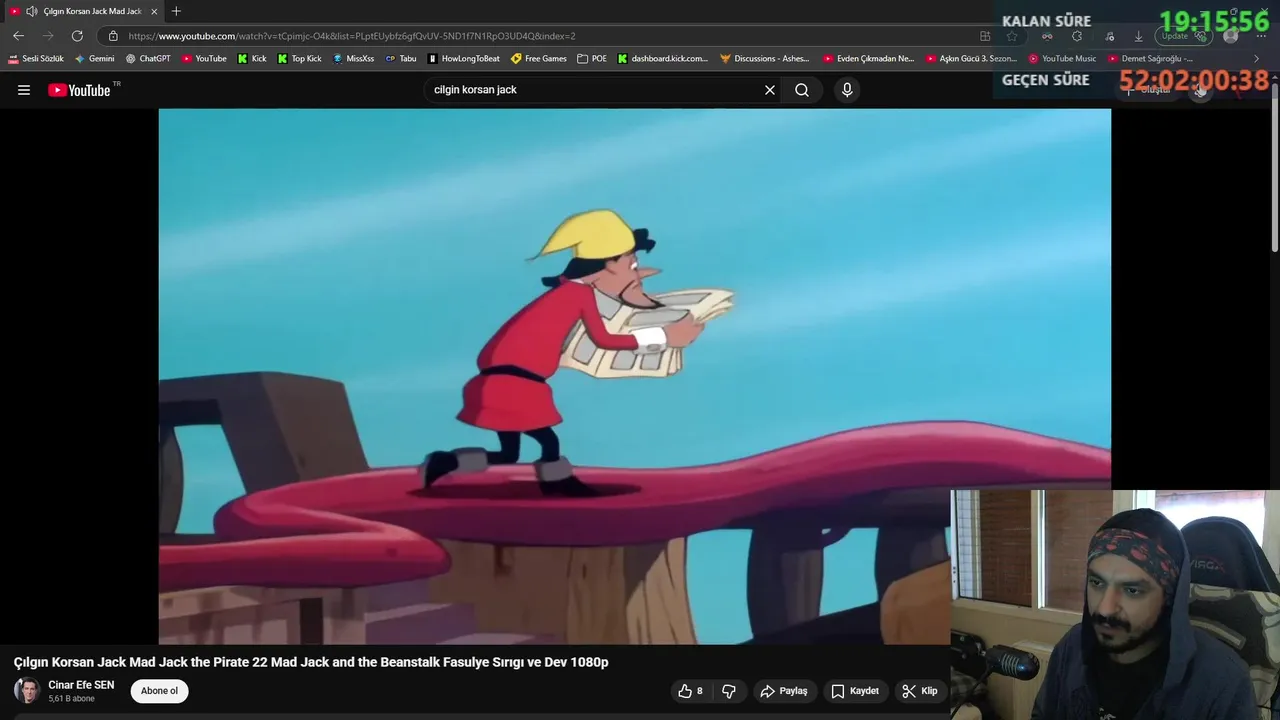Click the video player showing the cartoon
Image resolution: width=1280 pixels, height=720 pixels.
[x=634, y=376]
